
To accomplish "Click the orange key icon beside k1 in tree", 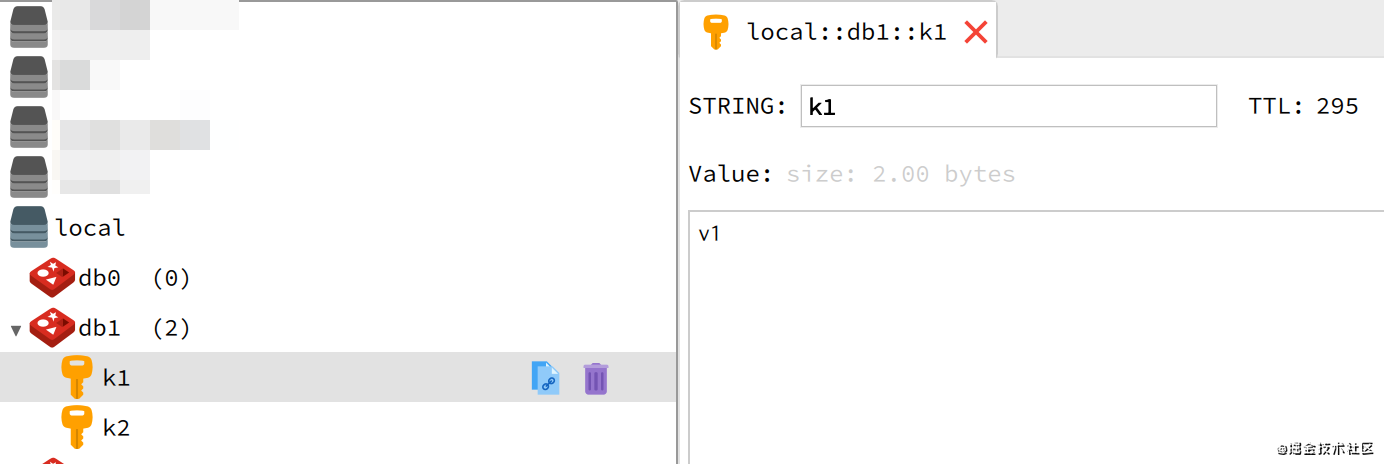I will (x=76, y=377).
